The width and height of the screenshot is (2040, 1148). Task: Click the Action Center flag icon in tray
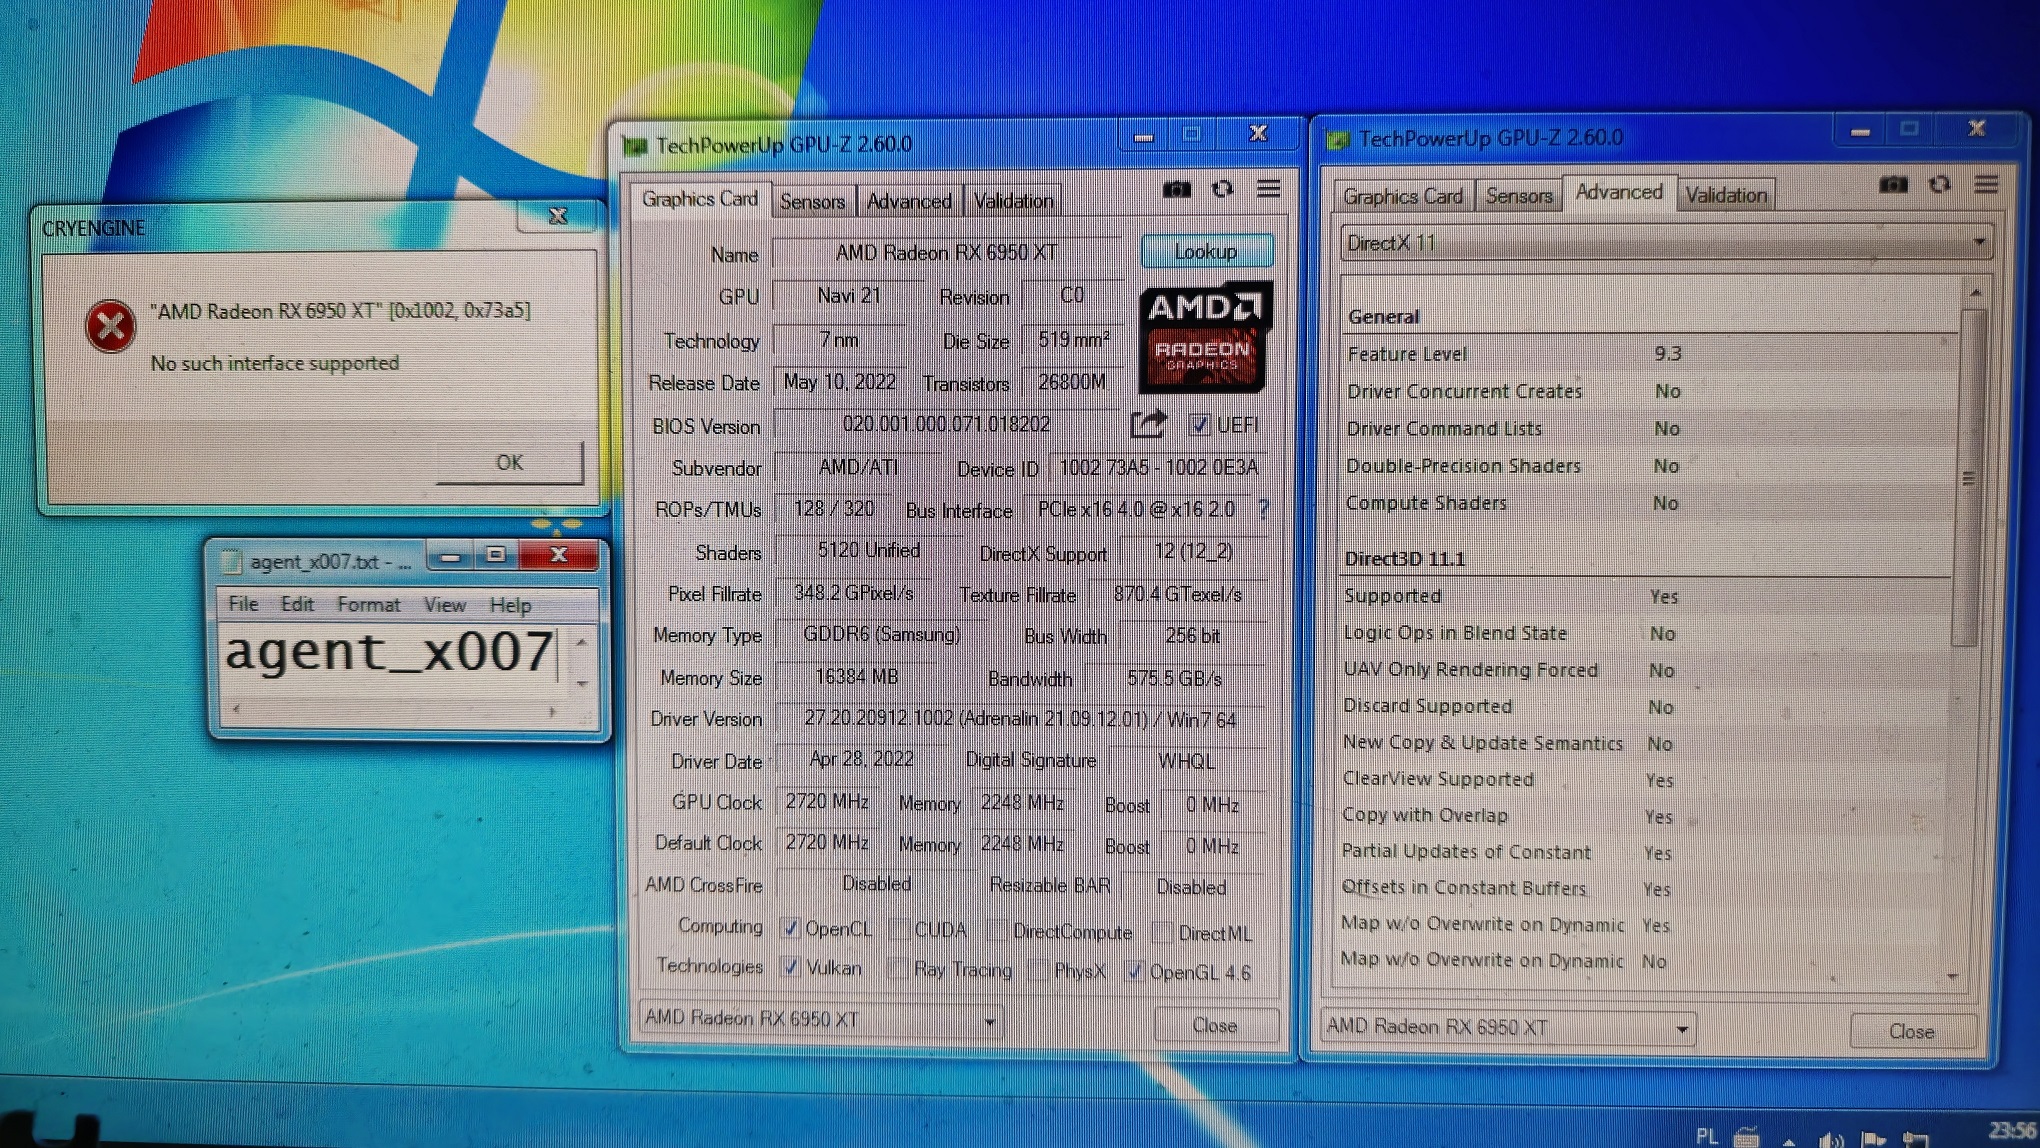click(x=1873, y=1139)
